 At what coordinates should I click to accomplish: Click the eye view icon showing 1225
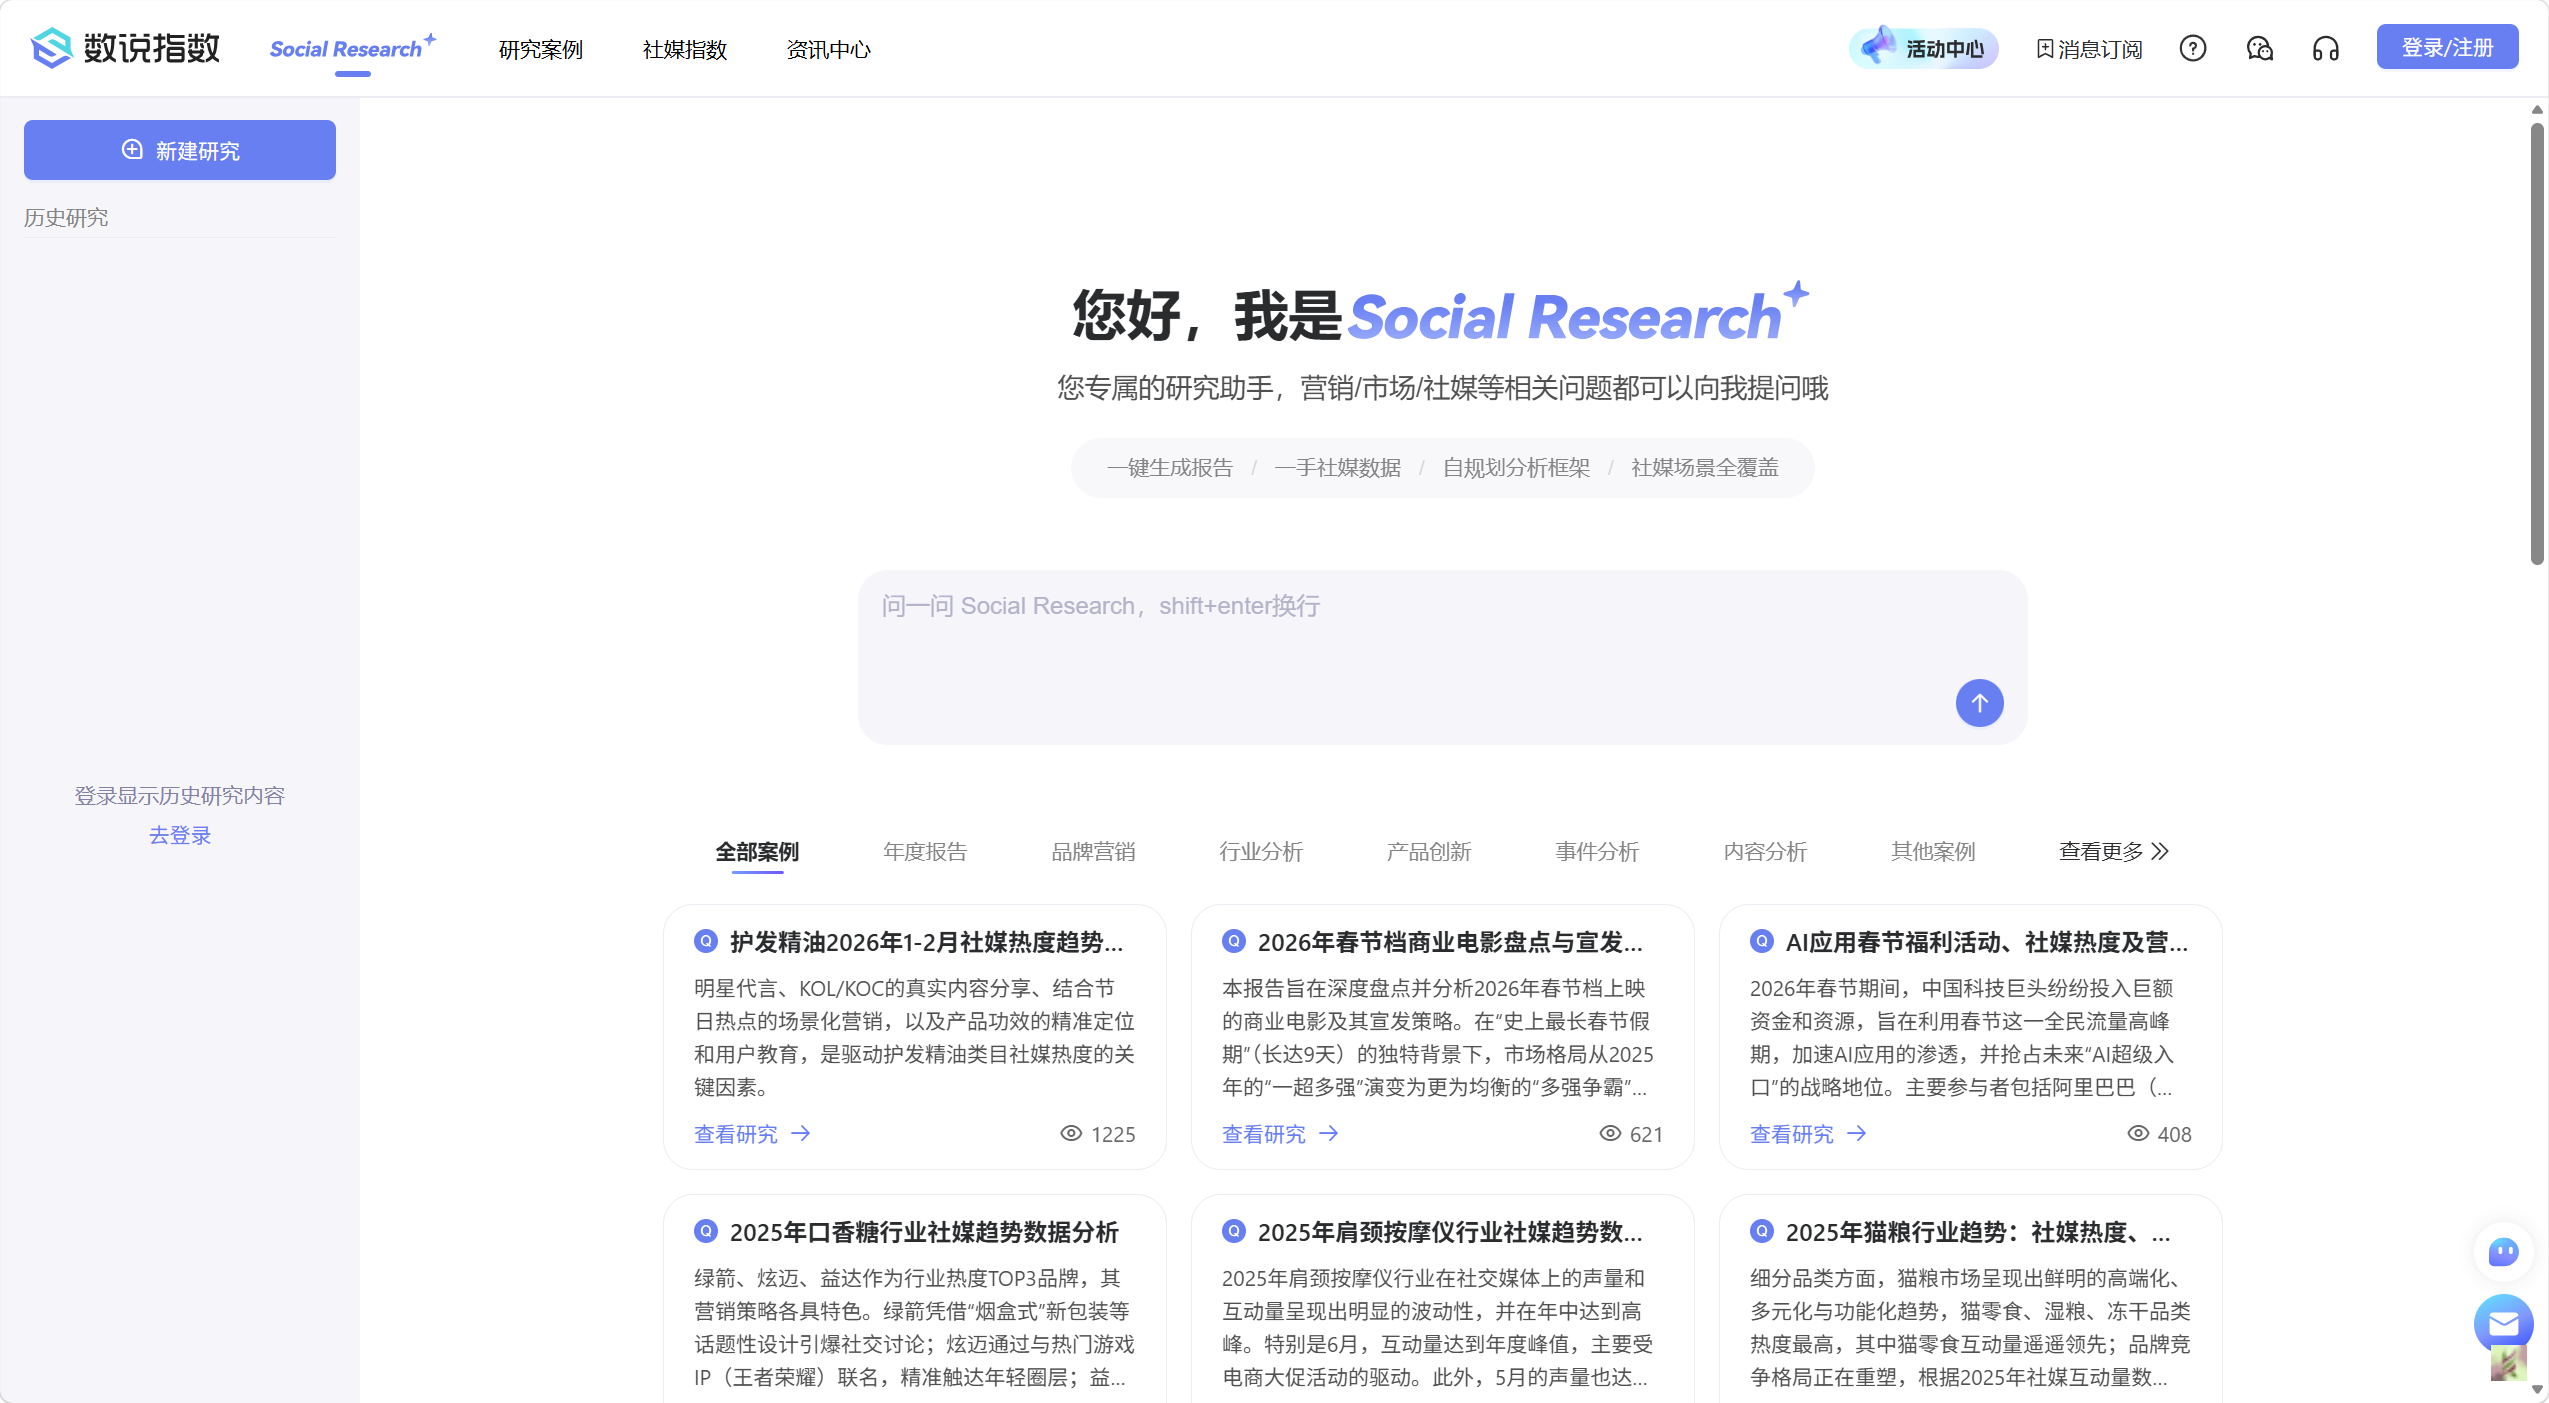1071,1133
